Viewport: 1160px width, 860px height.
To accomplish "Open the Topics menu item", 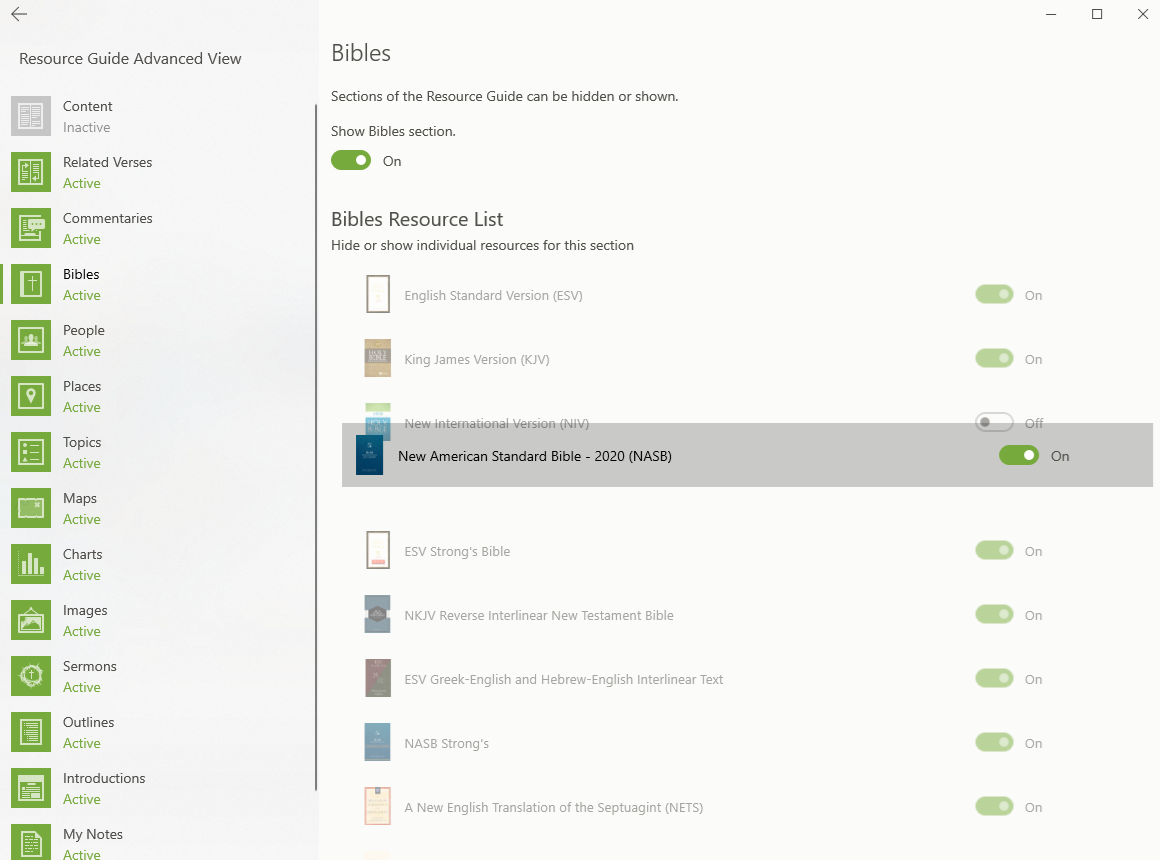I will pos(82,442).
